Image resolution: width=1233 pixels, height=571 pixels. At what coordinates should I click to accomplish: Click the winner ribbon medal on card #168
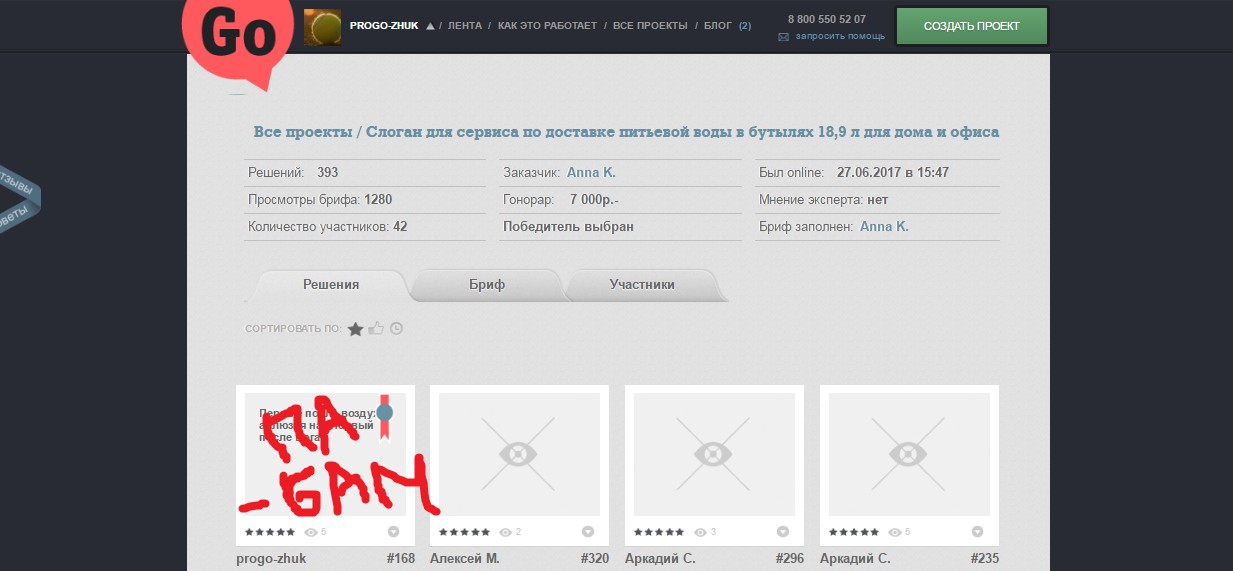[x=384, y=418]
